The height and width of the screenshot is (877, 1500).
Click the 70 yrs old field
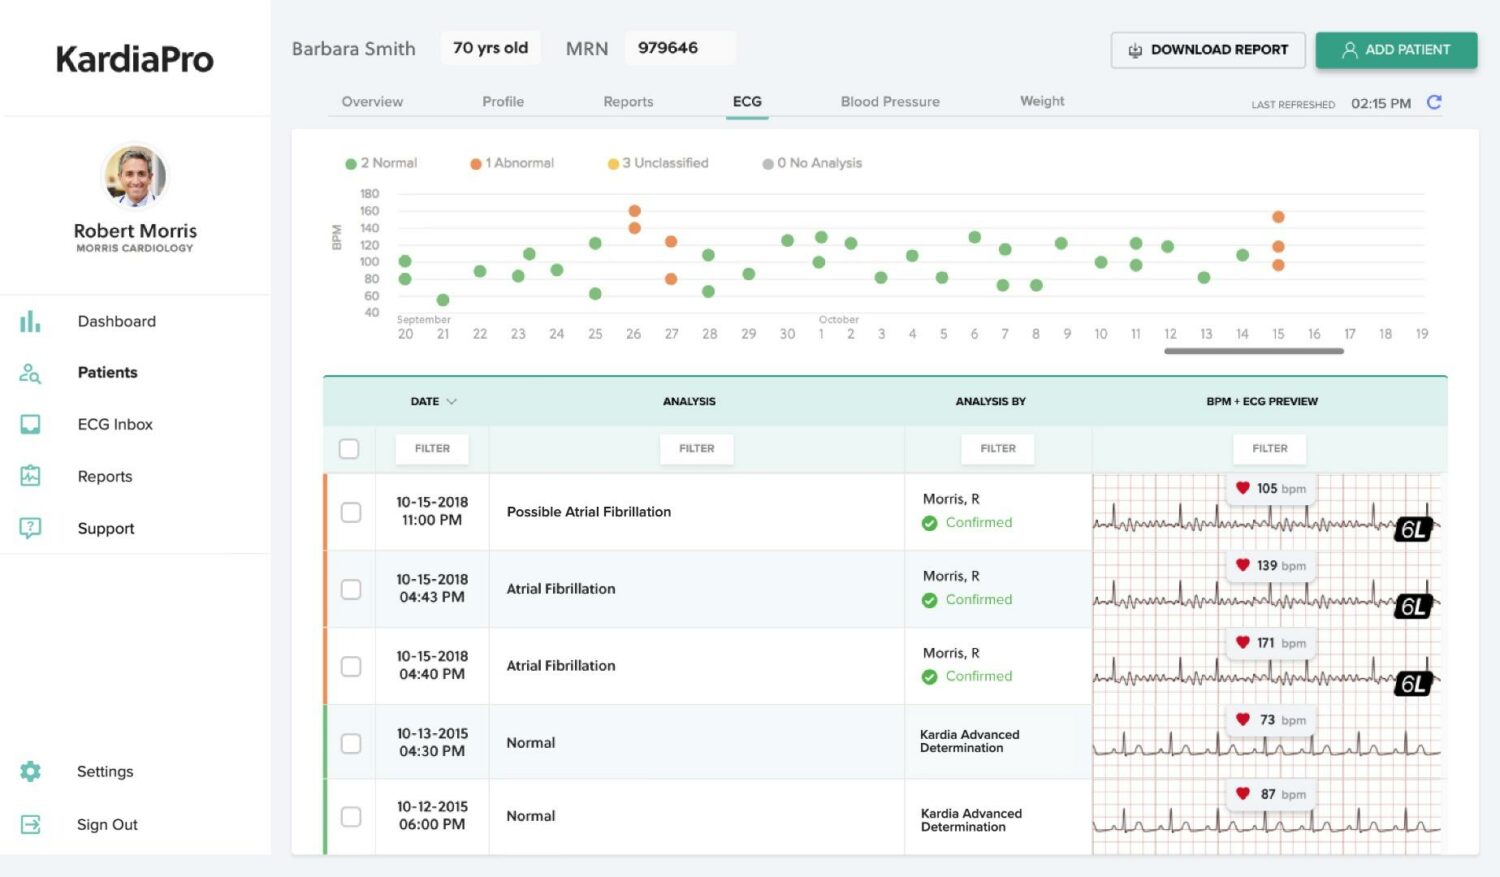pos(490,48)
